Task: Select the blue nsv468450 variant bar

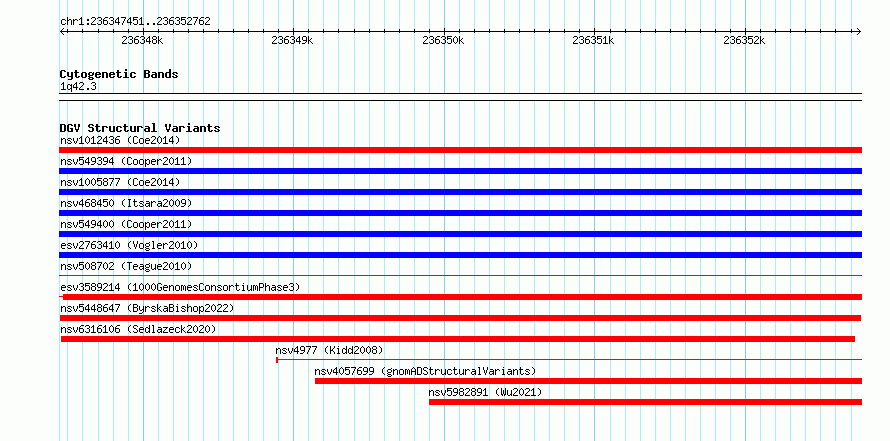Action: click(460, 213)
